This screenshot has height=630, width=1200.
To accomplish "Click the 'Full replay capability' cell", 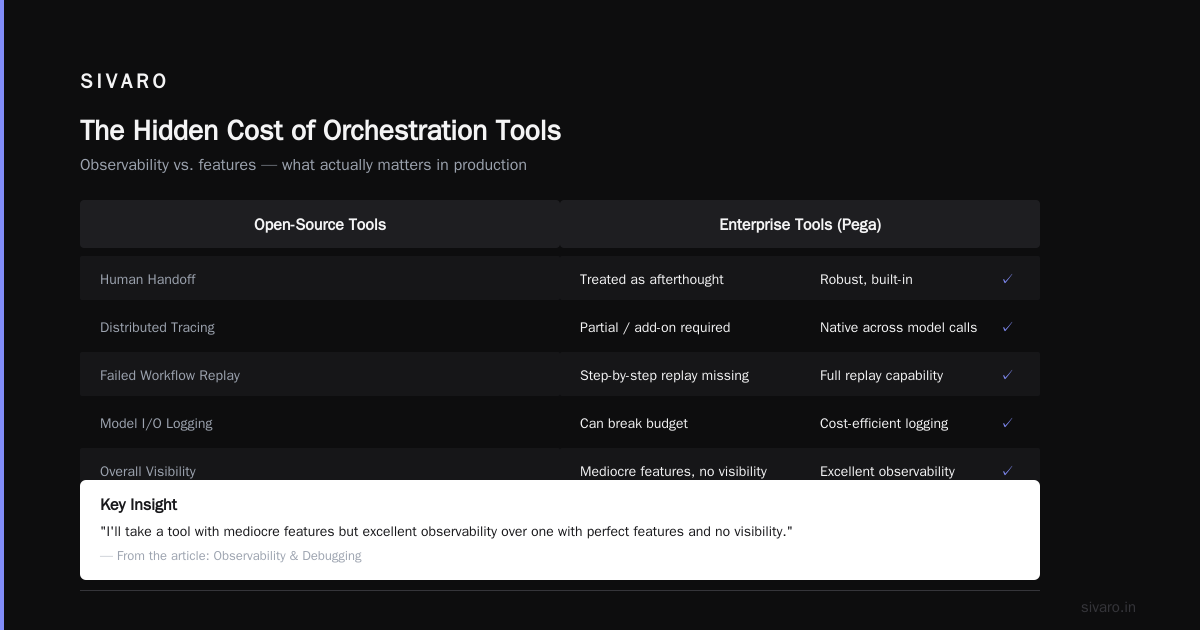I will tap(881, 375).
